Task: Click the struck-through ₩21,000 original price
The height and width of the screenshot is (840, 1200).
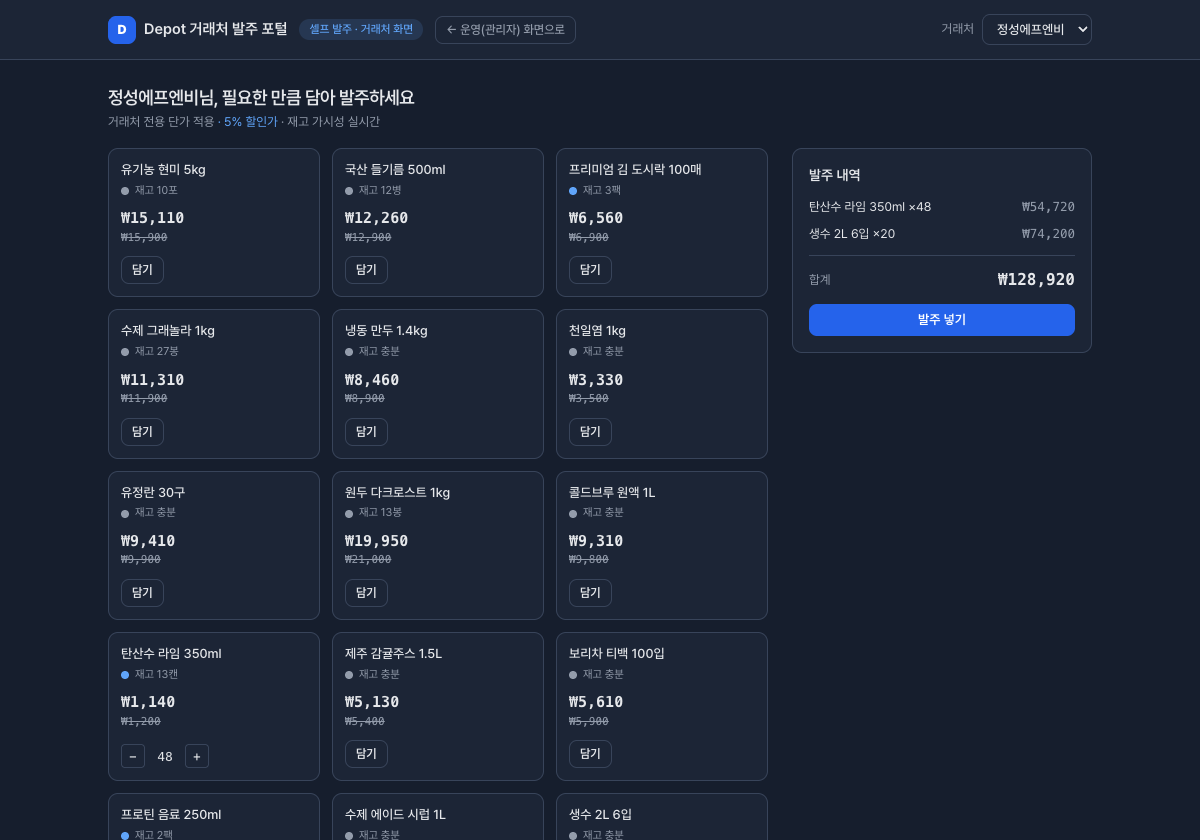Action: (368, 560)
